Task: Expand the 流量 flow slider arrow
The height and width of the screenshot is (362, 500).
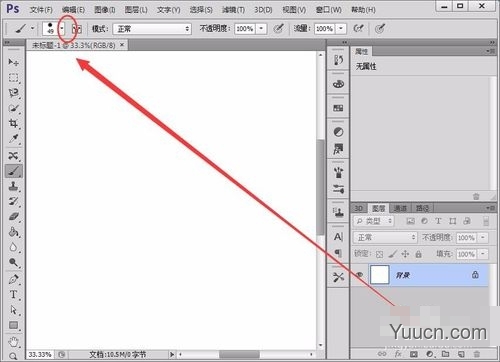Action: click(341, 29)
